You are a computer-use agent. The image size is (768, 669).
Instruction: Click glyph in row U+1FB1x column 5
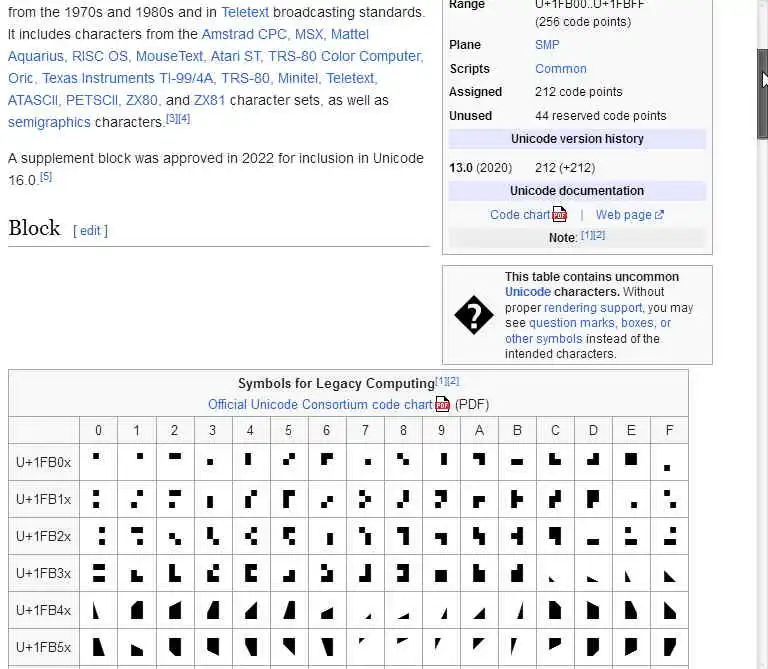(x=288, y=499)
